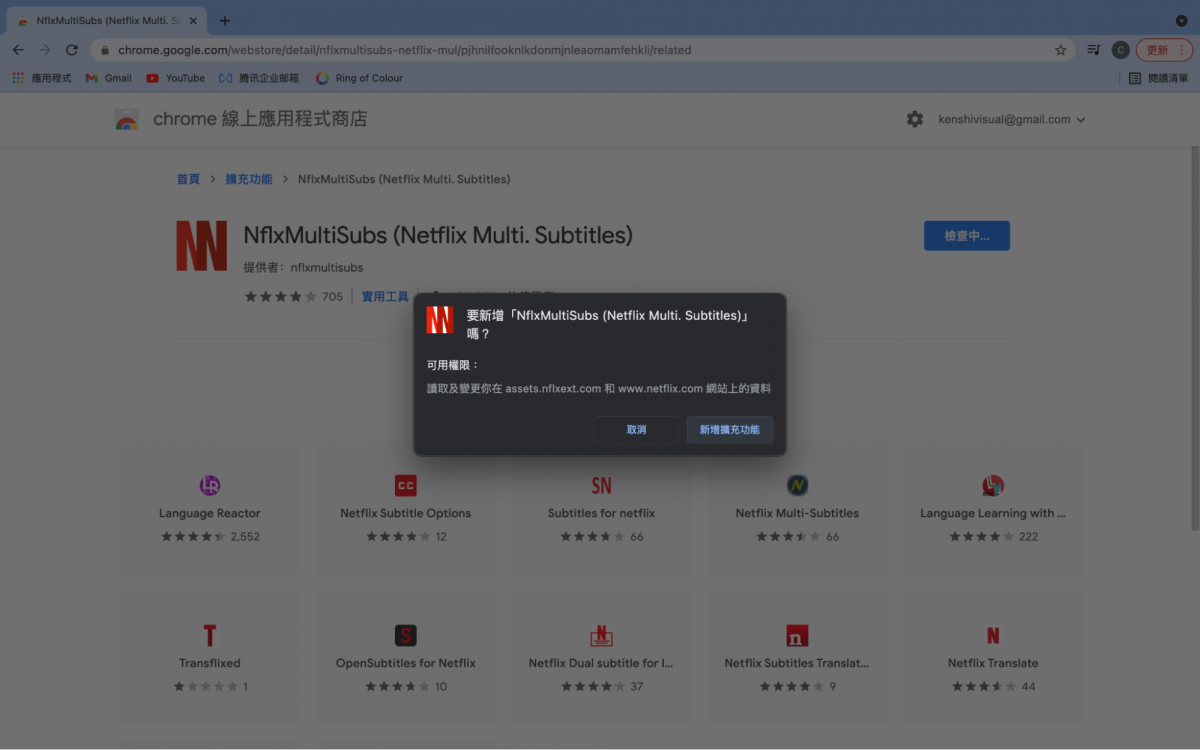The width and height of the screenshot is (1200, 750).
Task: Open the Netflix Subtitle Options CC icon
Action: (405, 486)
